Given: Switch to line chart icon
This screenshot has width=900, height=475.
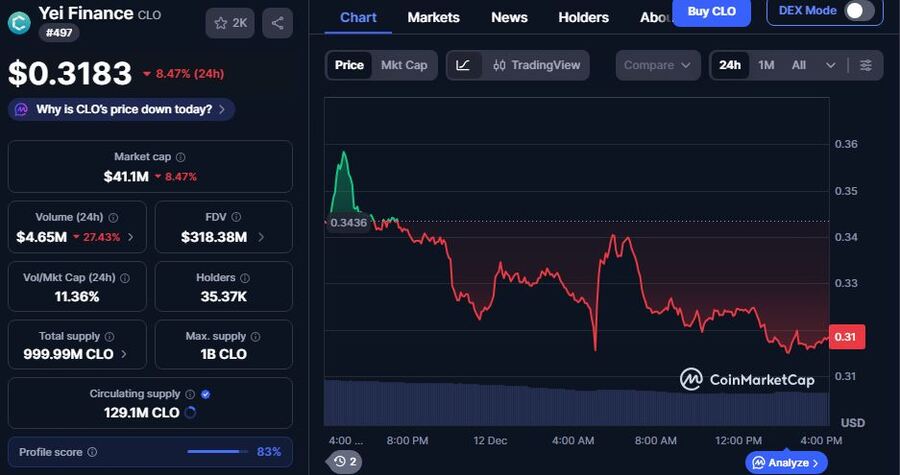Looking at the screenshot, I should 463,65.
